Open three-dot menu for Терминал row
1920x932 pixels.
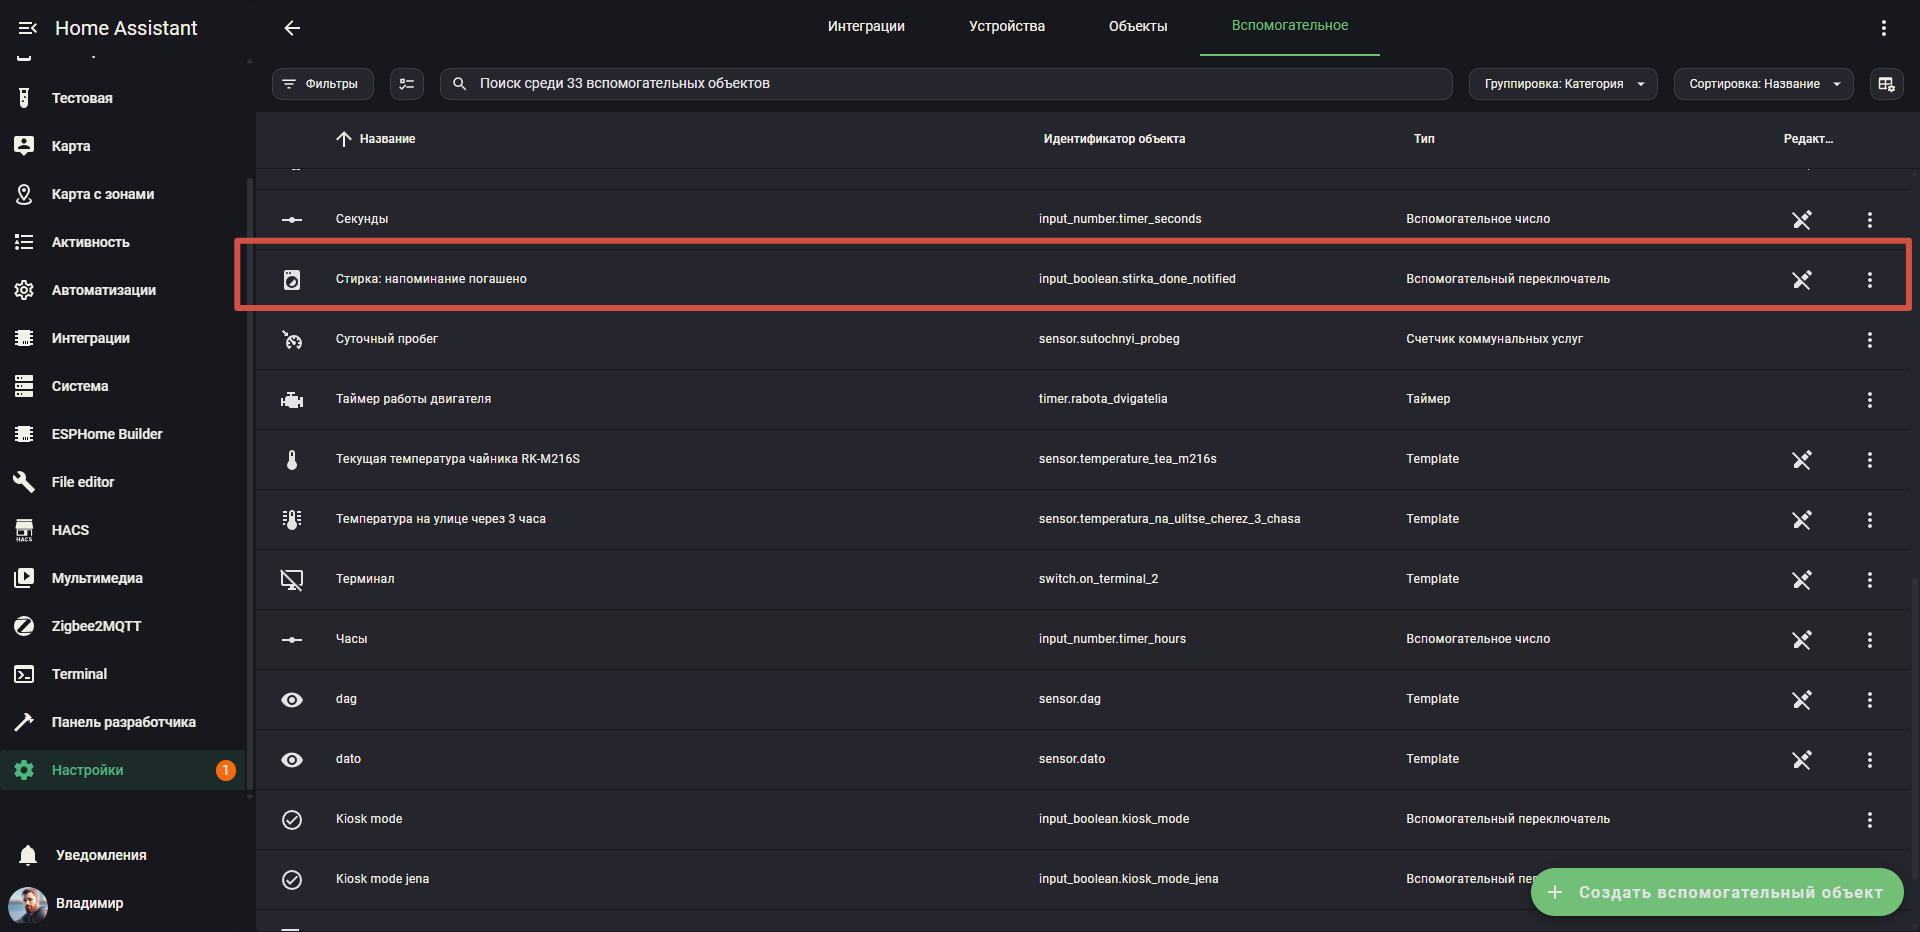tap(1869, 580)
